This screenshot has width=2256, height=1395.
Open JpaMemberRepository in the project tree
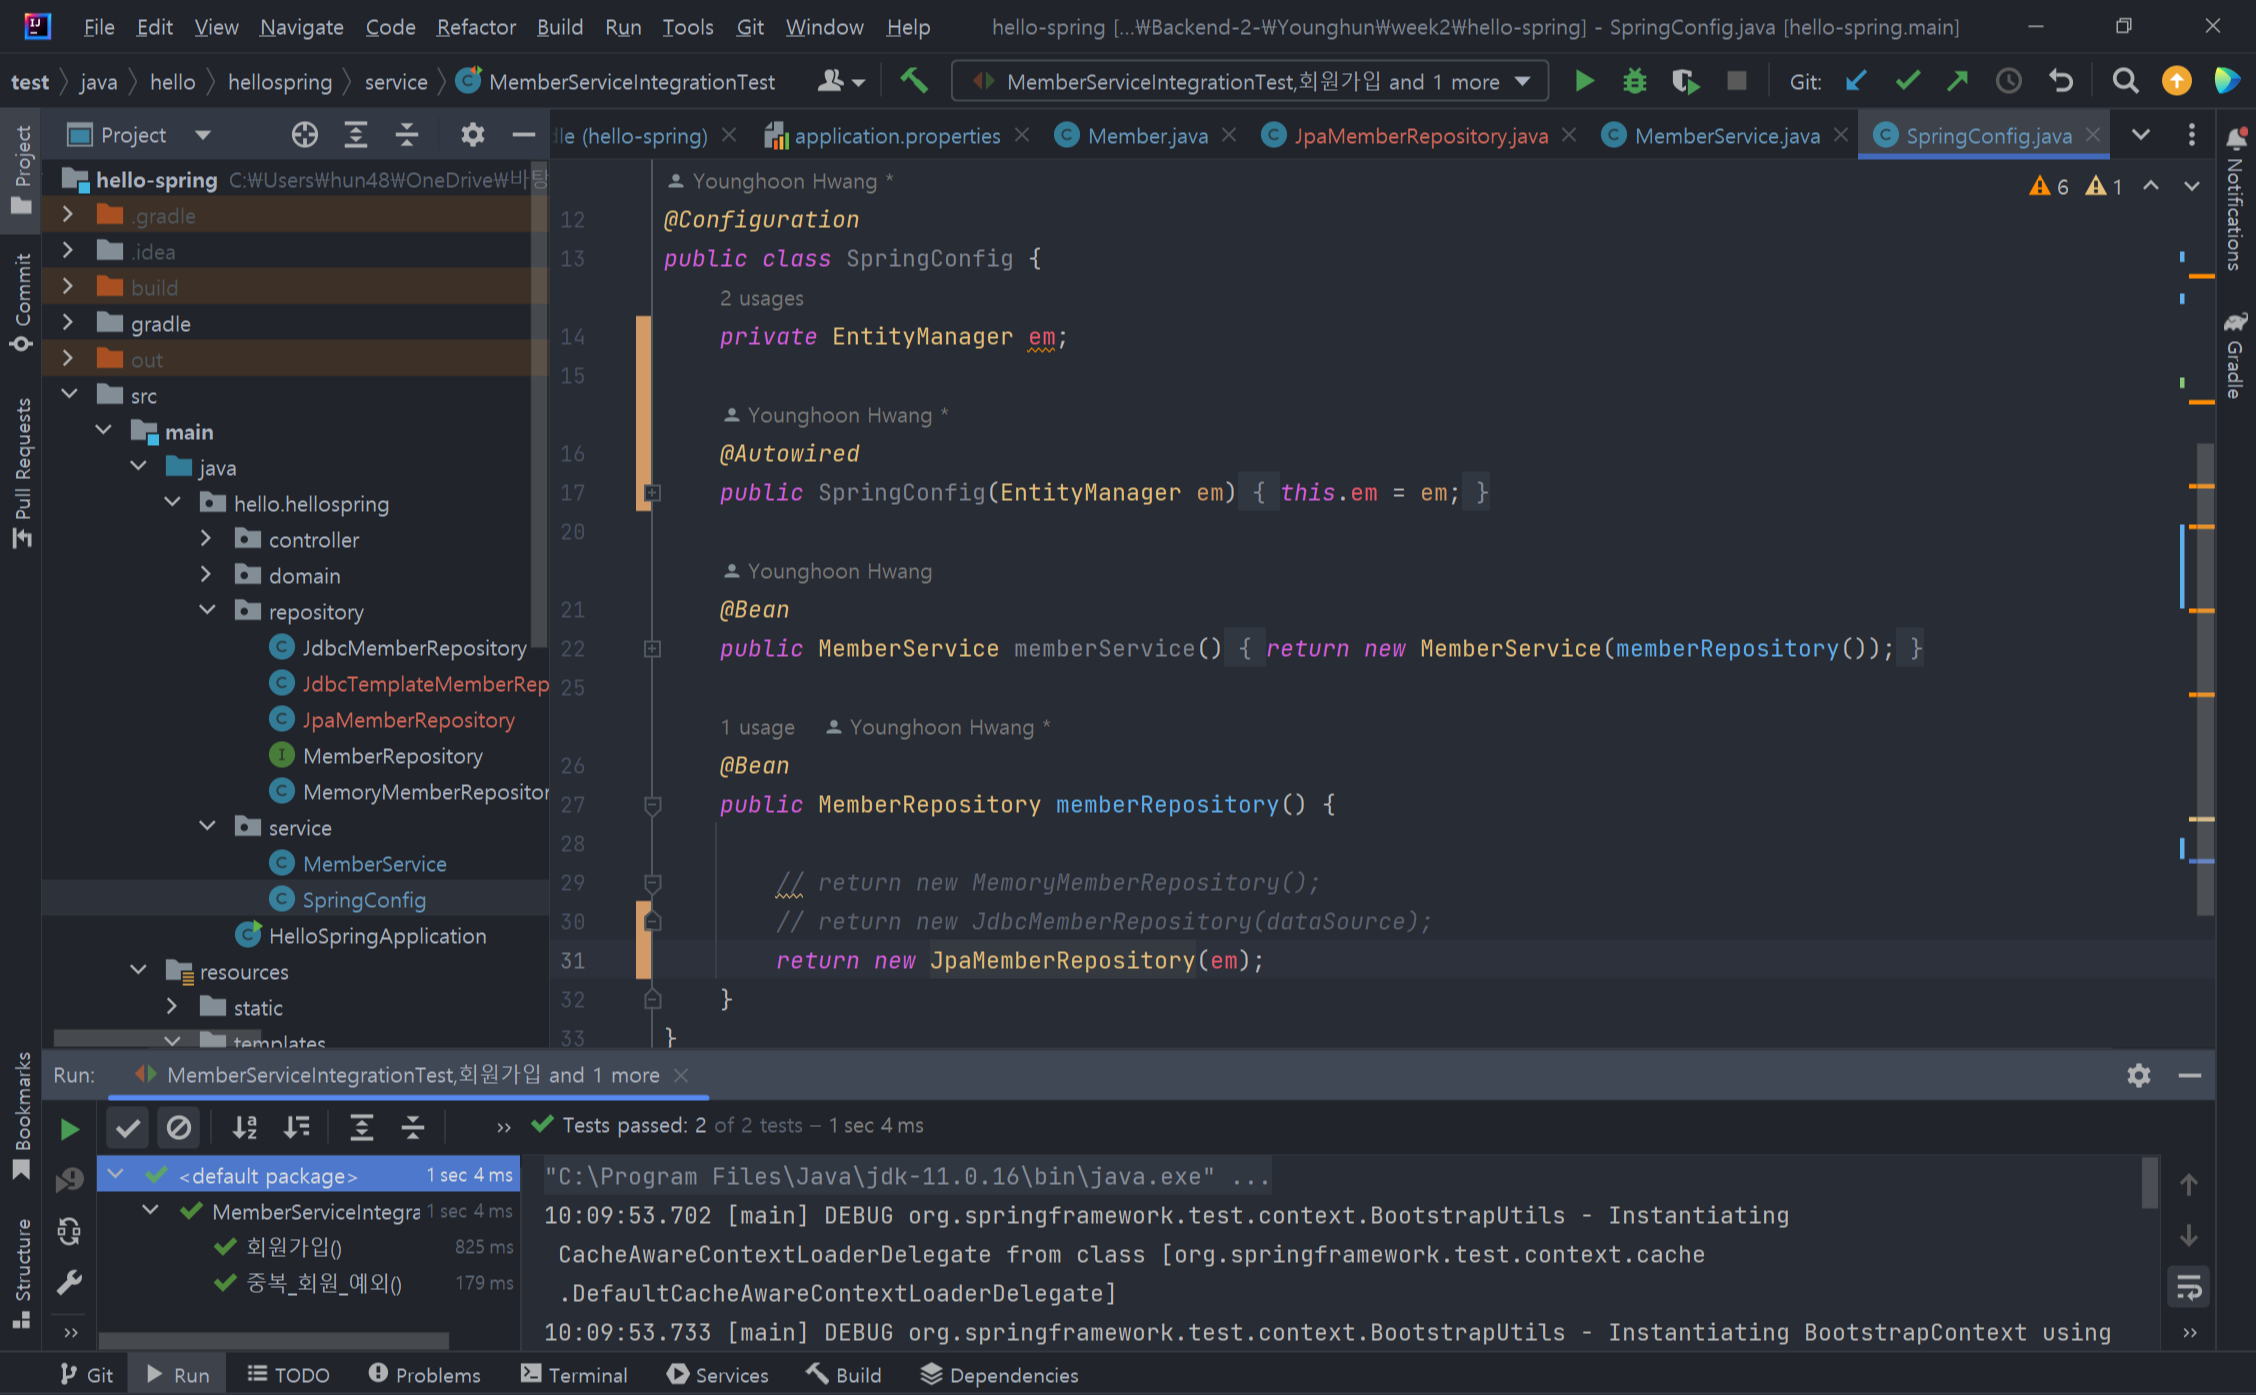pyautogui.click(x=408, y=720)
